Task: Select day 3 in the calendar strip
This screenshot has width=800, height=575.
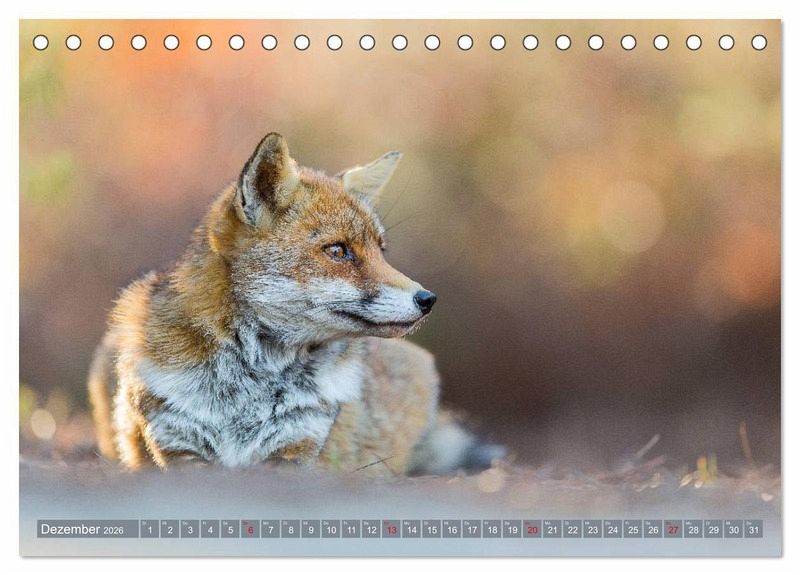Action: pos(190,529)
